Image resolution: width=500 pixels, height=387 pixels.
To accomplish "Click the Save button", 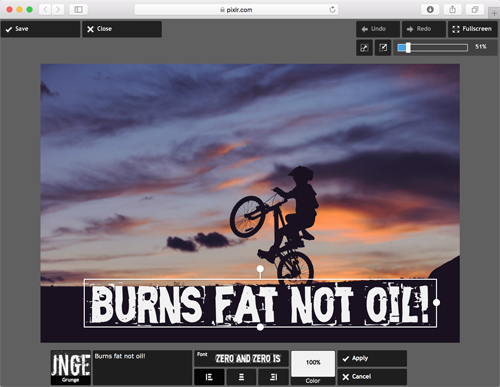I will [40, 29].
